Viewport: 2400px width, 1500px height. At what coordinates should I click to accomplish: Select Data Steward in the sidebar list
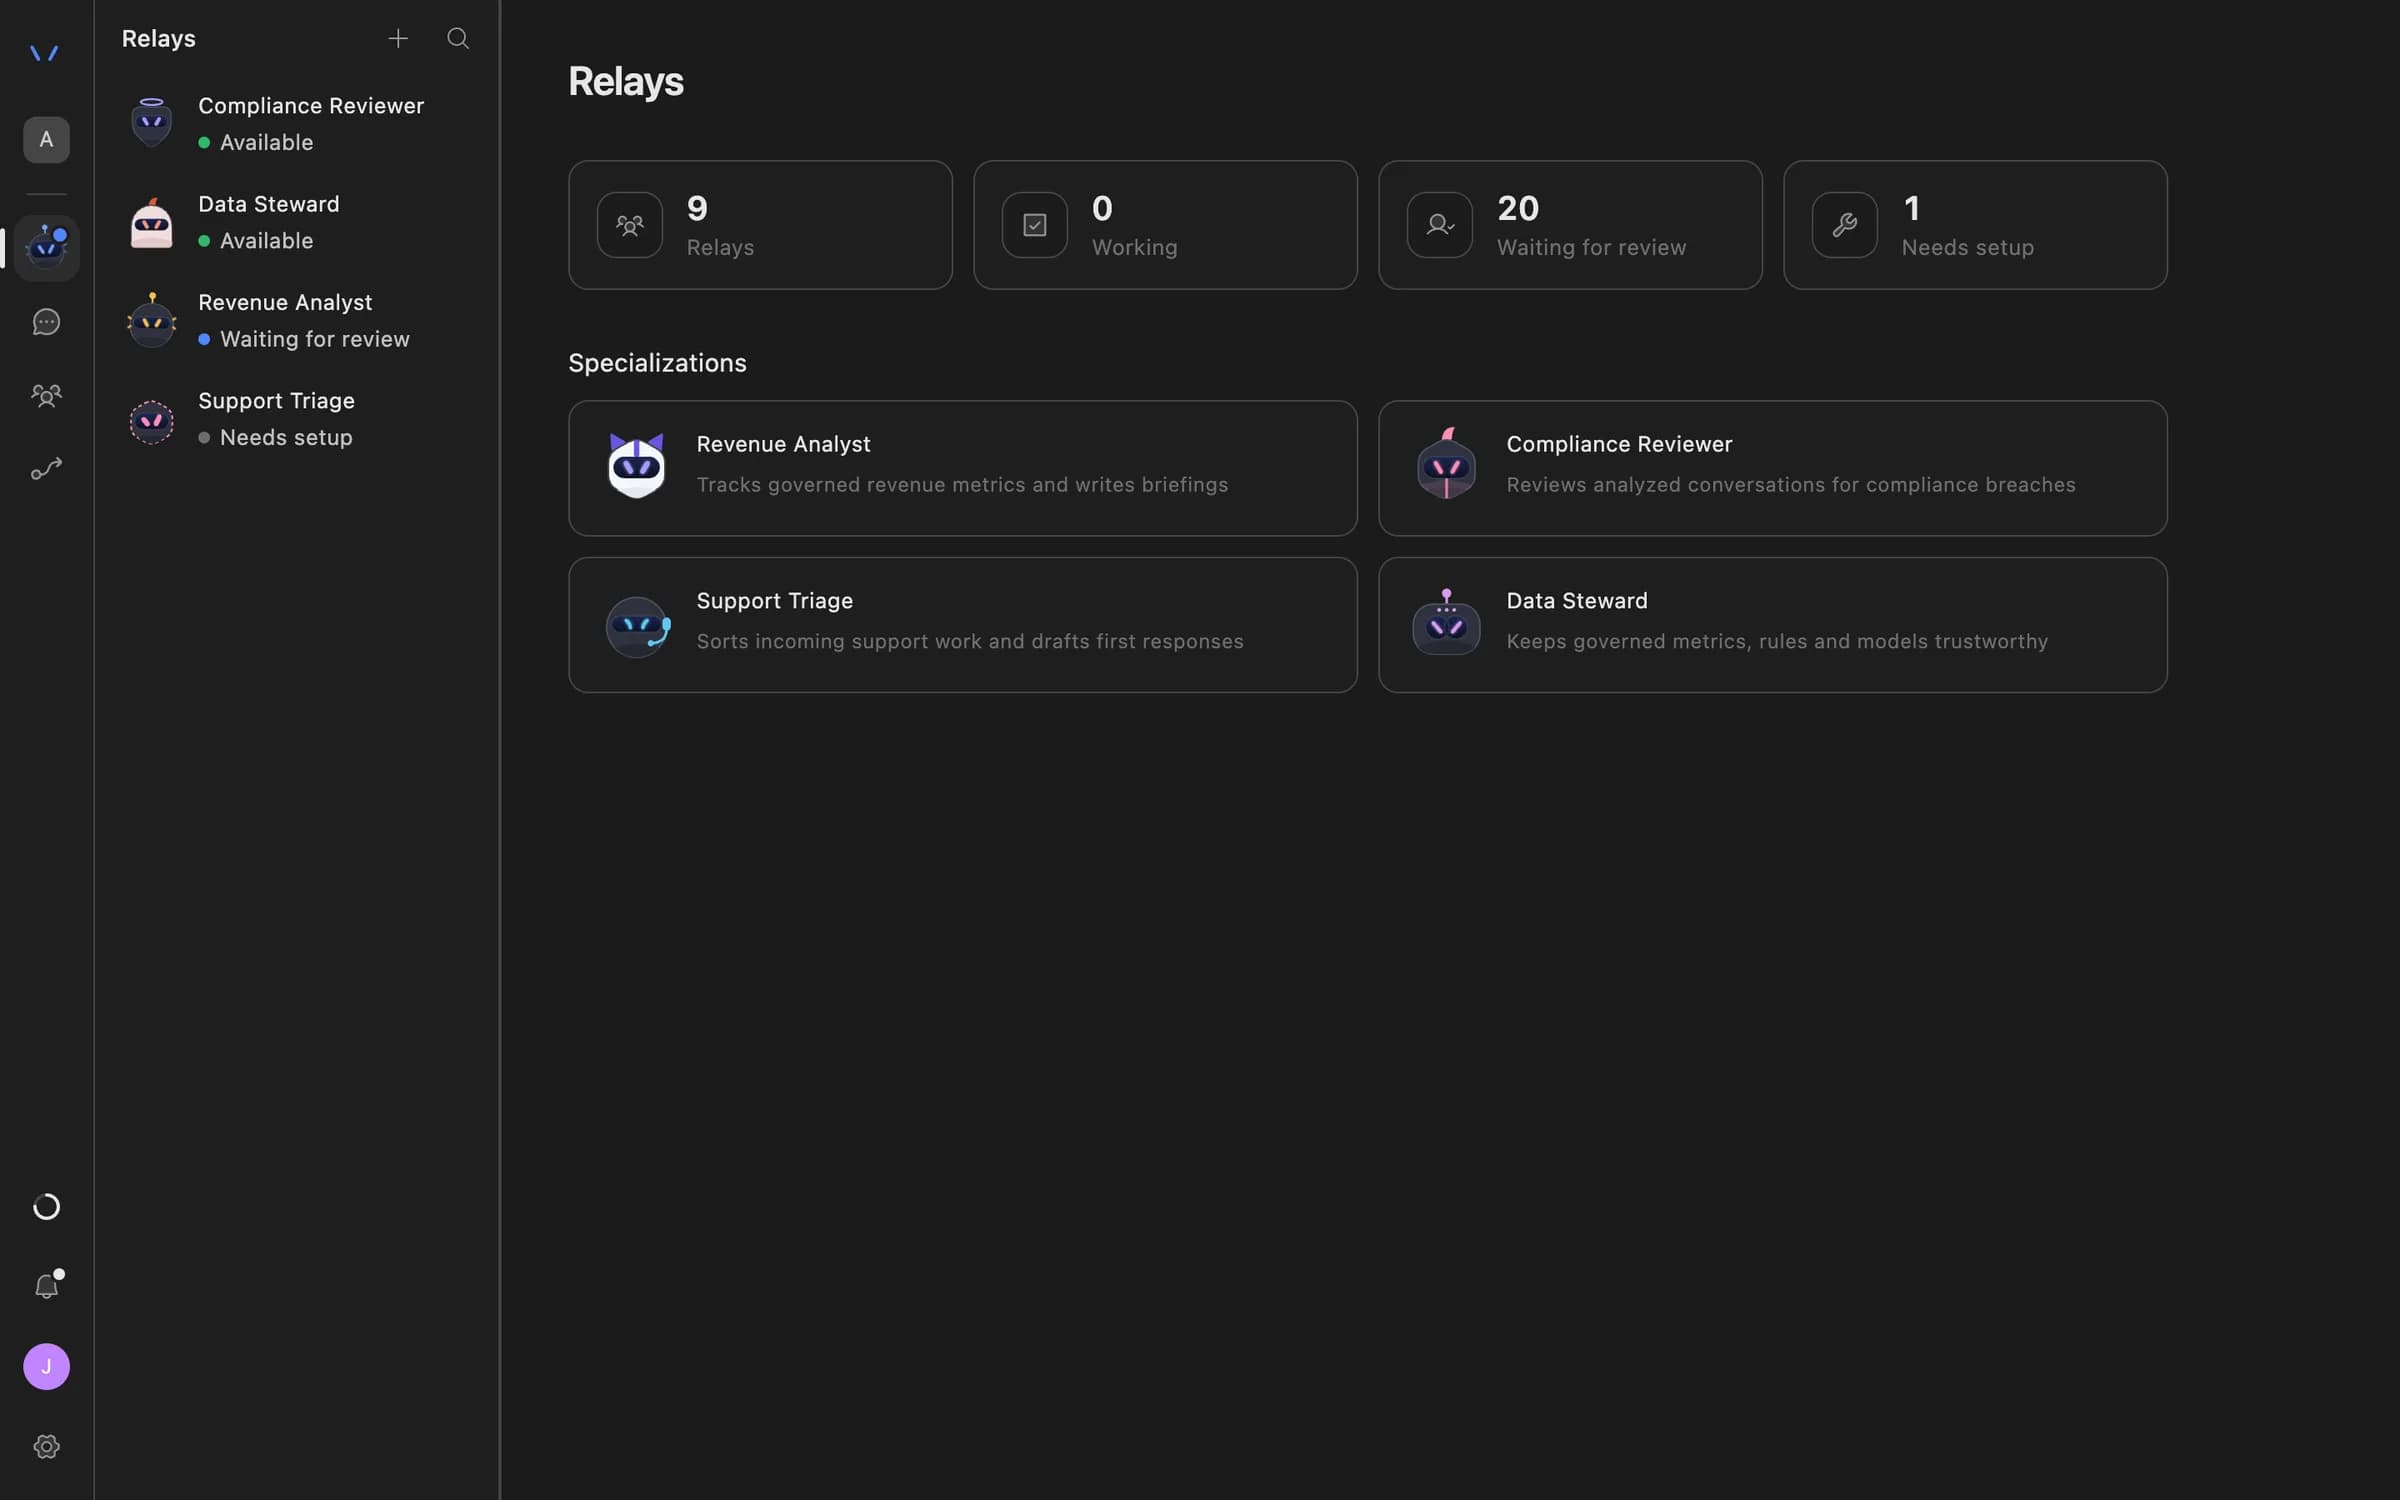(x=297, y=222)
